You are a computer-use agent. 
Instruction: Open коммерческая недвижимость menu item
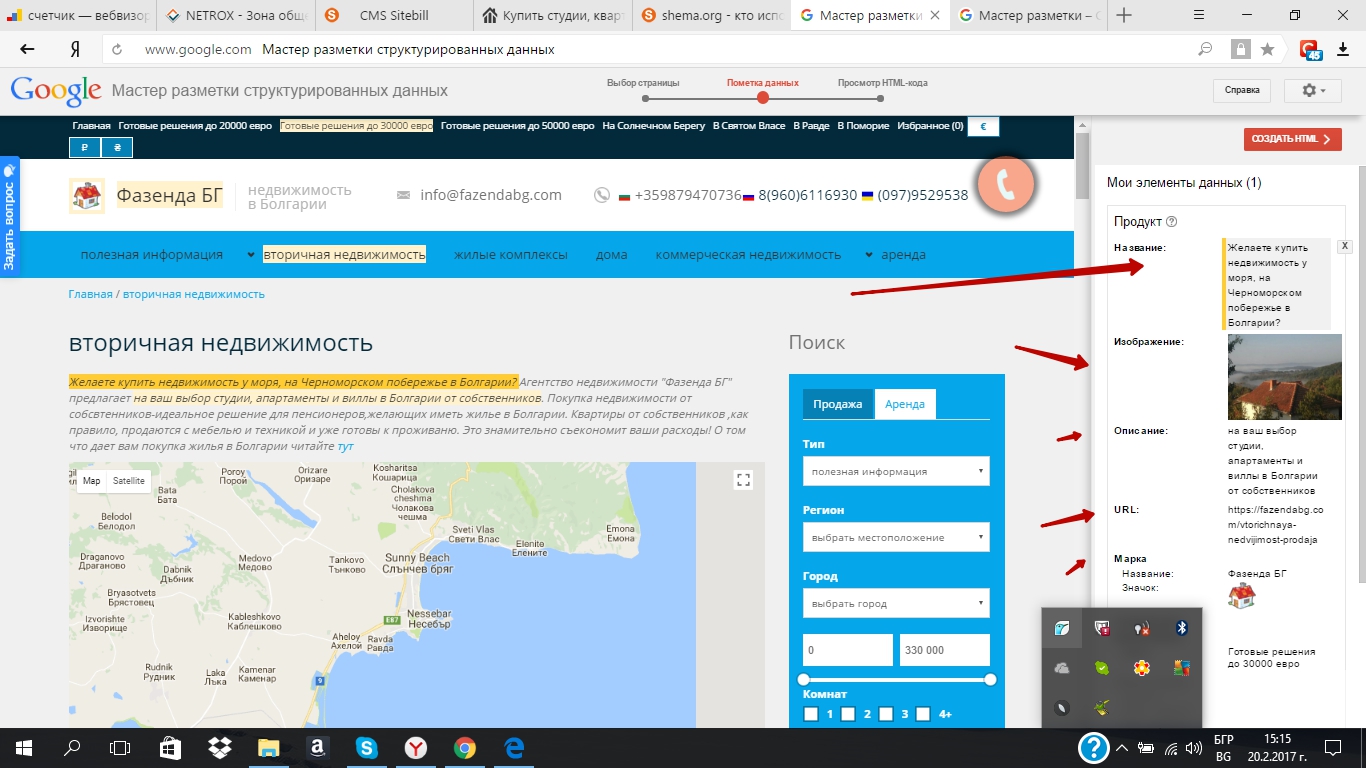click(749, 255)
